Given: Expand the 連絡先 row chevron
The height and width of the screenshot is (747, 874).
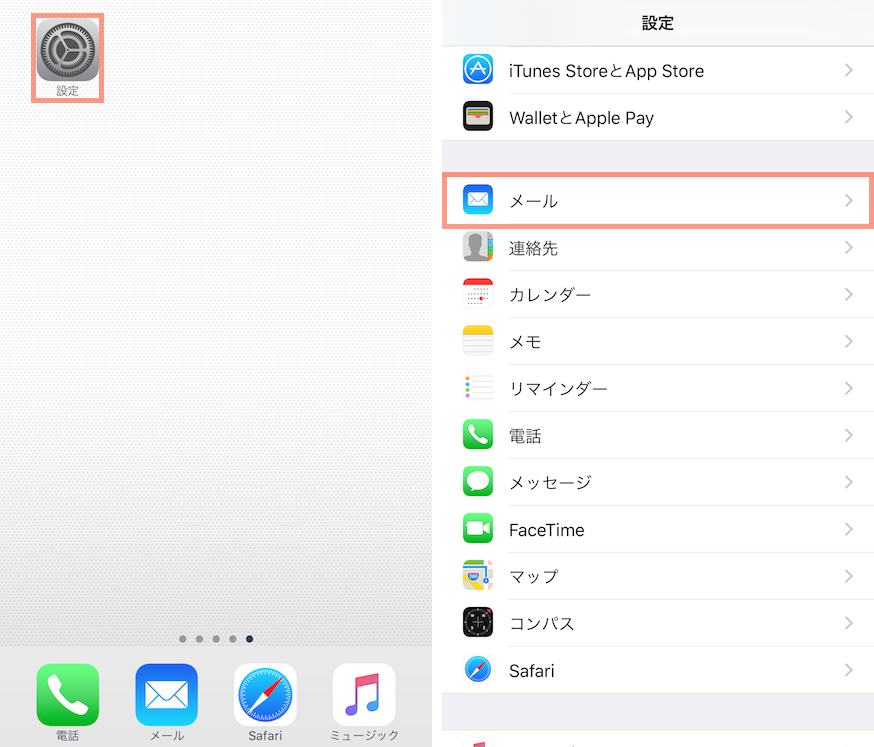Looking at the screenshot, I should (x=848, y=248).
